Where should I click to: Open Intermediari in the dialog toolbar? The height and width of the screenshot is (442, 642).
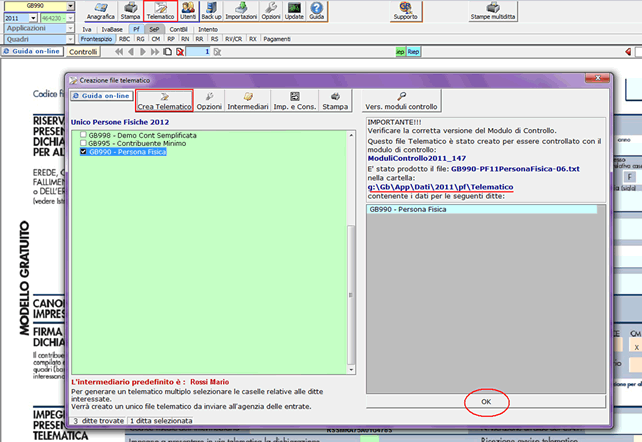tap(248, 101)
